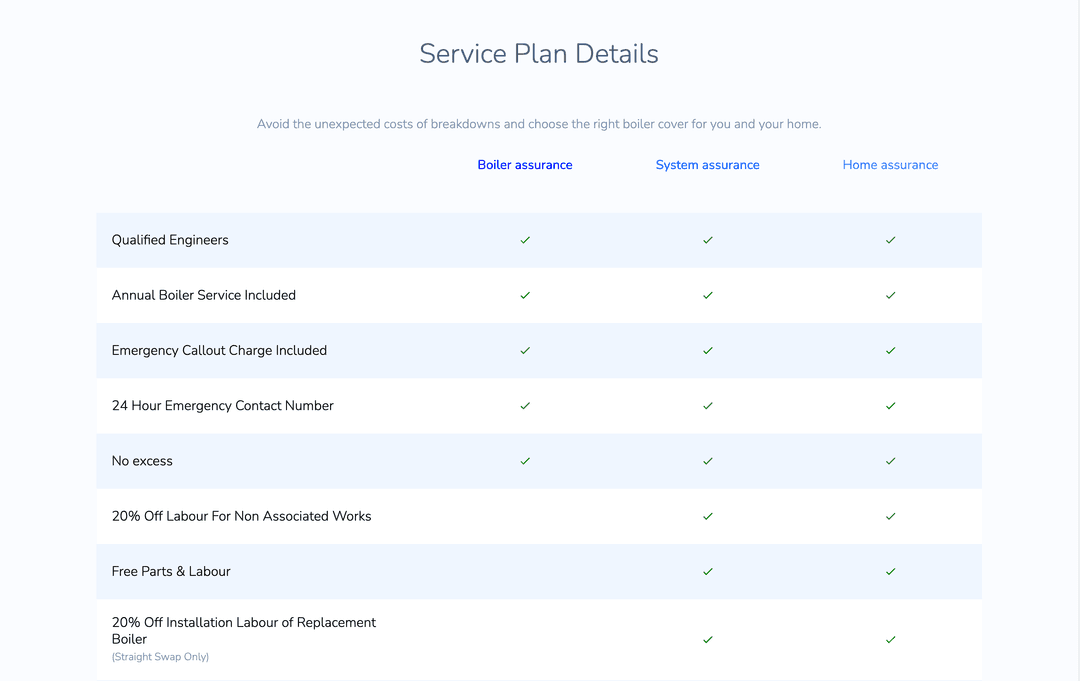Click the Service Plan Details heading
Image resolution: width=1080 pixels, height=681 pixels.
click(x=538, y=53)
